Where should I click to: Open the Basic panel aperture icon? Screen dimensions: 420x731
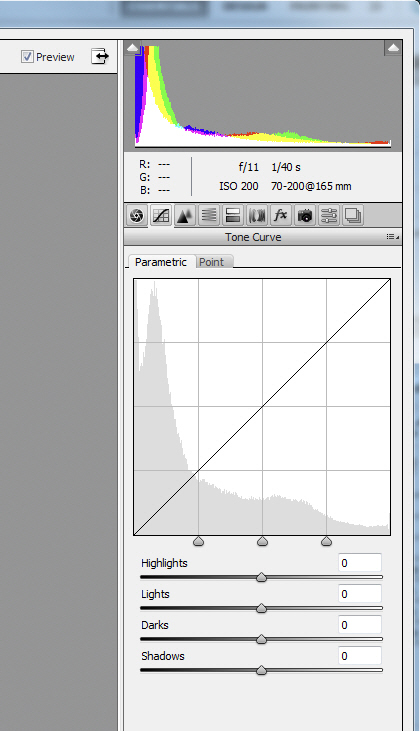tap(137, 215)
